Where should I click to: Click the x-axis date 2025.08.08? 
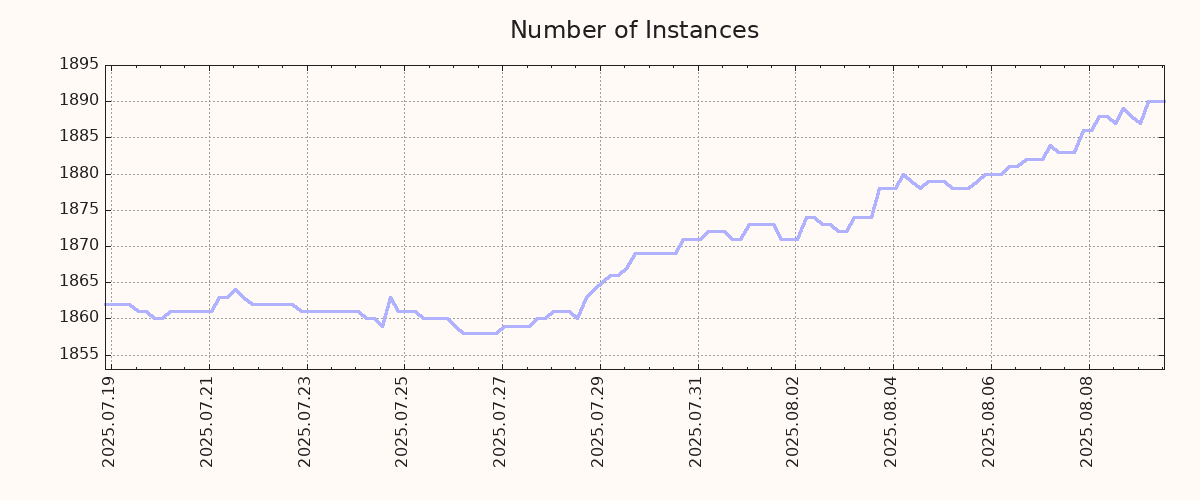pos(1088,421)
